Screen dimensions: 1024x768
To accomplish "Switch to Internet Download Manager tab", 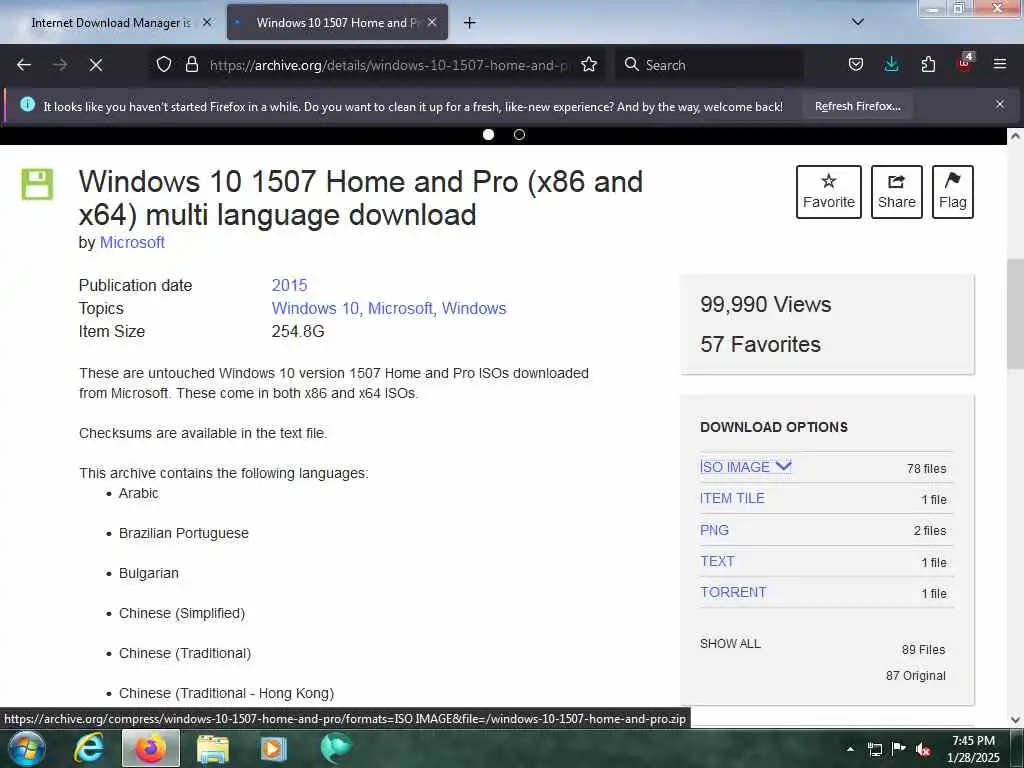I will point(111,23).
